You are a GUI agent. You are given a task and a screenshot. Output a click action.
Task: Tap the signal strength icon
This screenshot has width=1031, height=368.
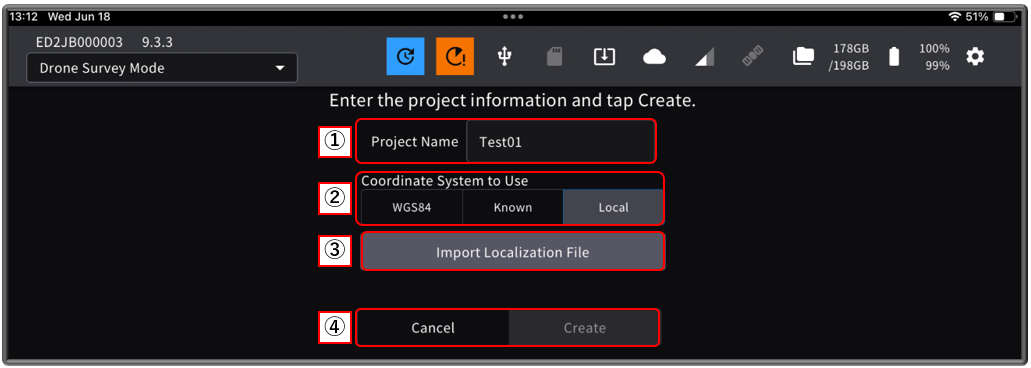coord(704,58)
